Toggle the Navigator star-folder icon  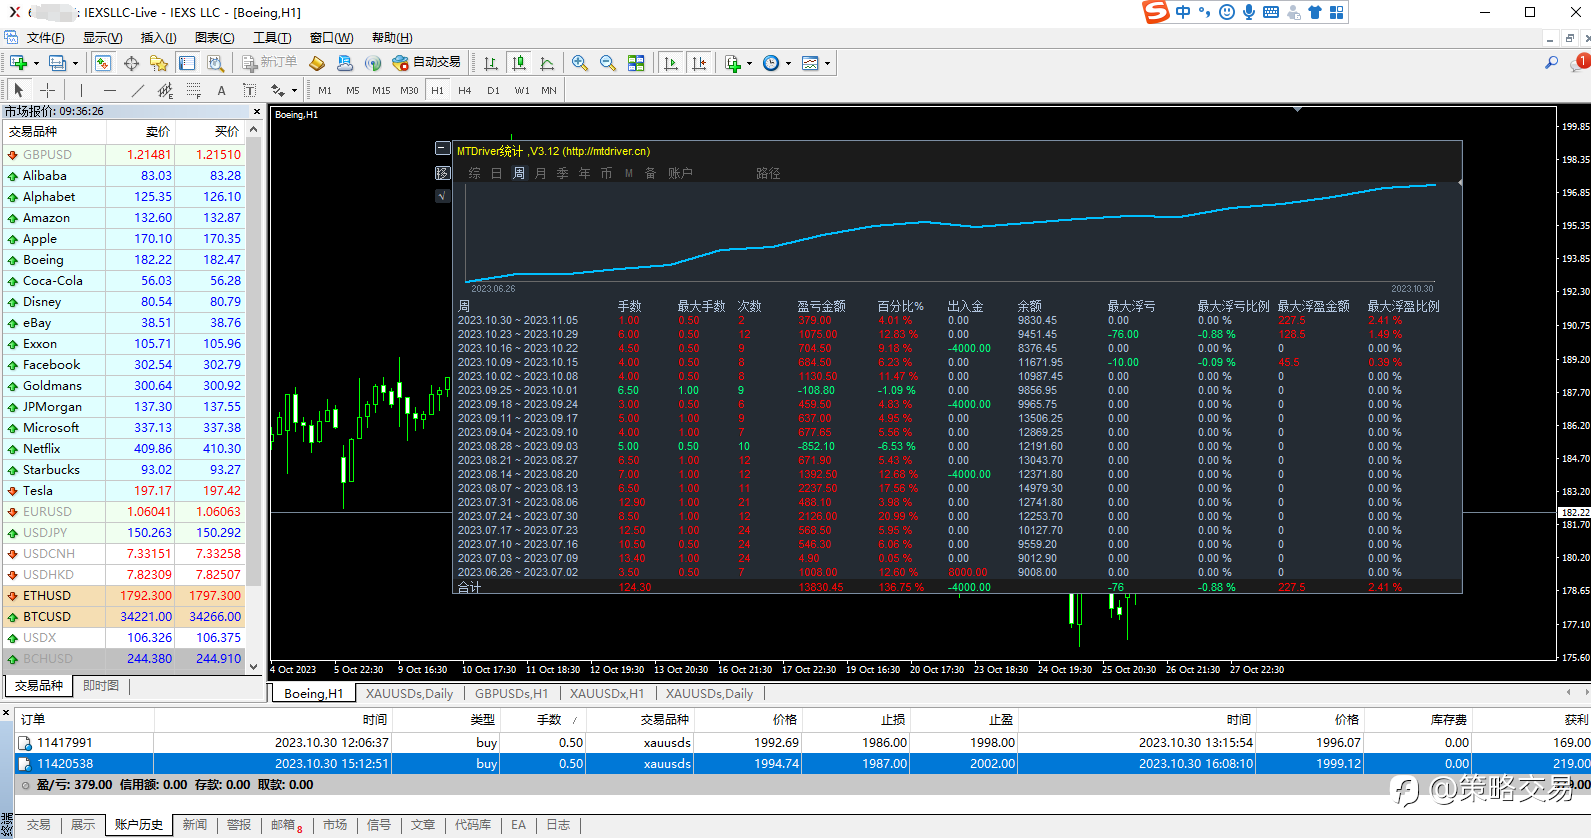click(x=158, y=63)
